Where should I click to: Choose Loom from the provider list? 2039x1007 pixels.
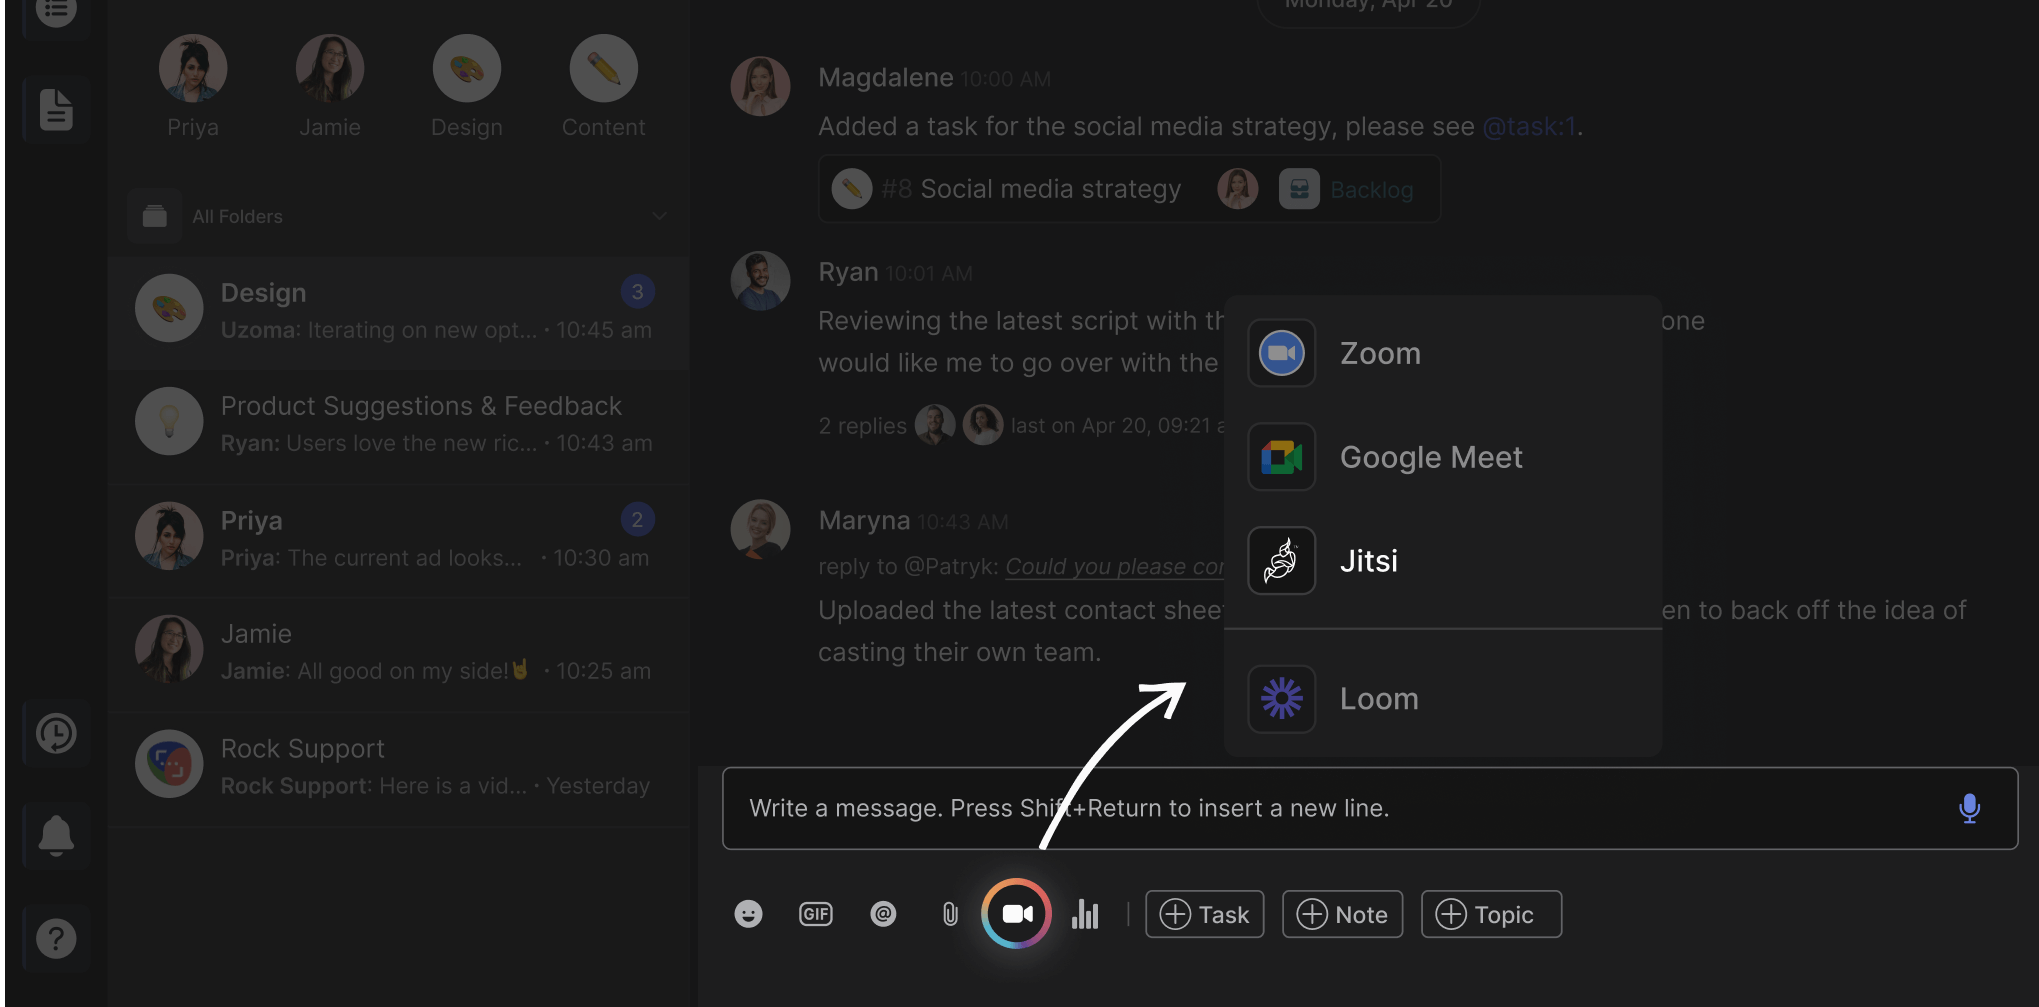click(1378, 698)
